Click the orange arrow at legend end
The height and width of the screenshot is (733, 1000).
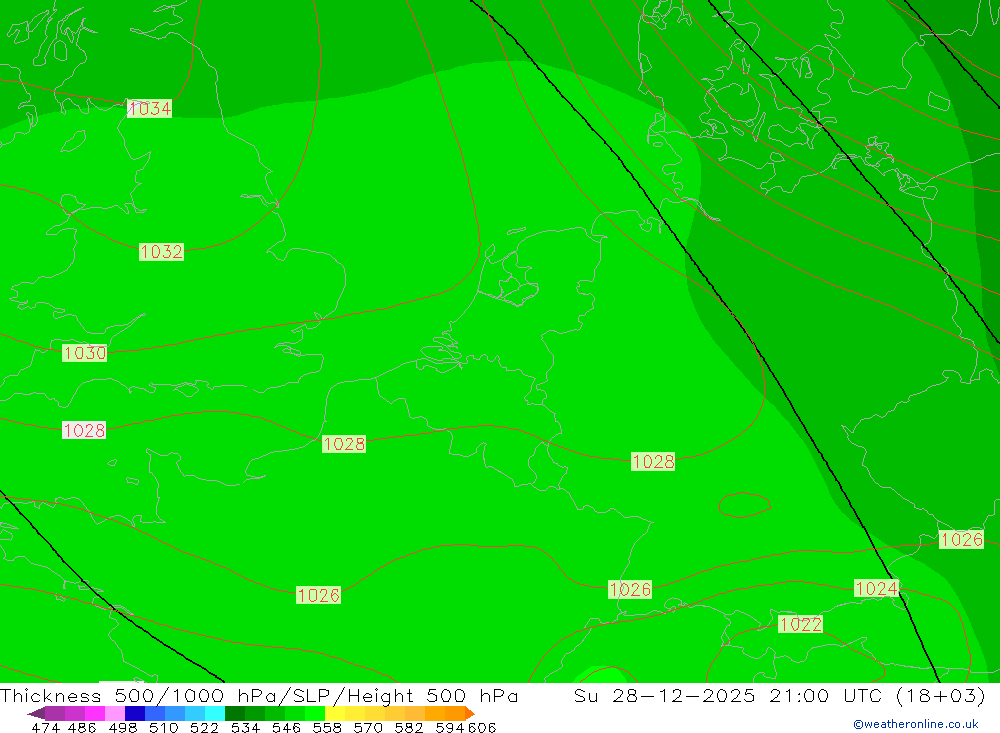[x=470, y=713]
